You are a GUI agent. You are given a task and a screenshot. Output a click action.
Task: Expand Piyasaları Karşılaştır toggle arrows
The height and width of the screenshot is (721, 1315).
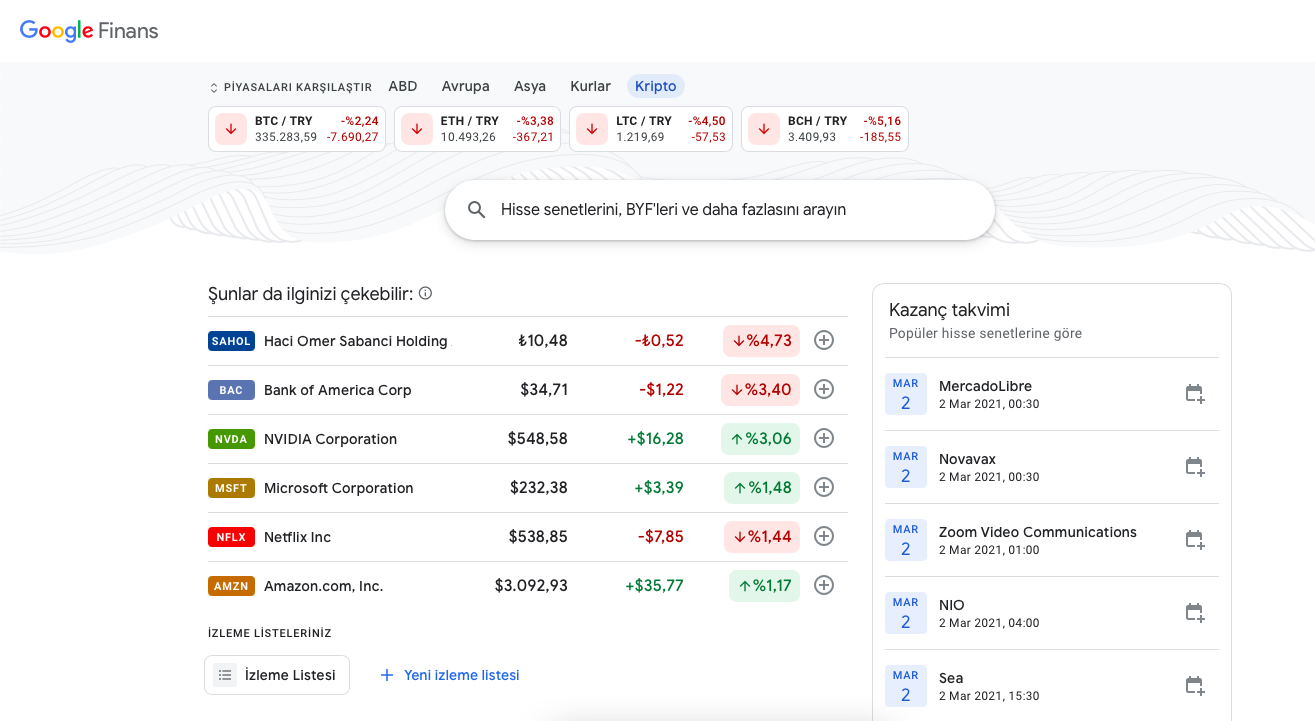[214, 88]
